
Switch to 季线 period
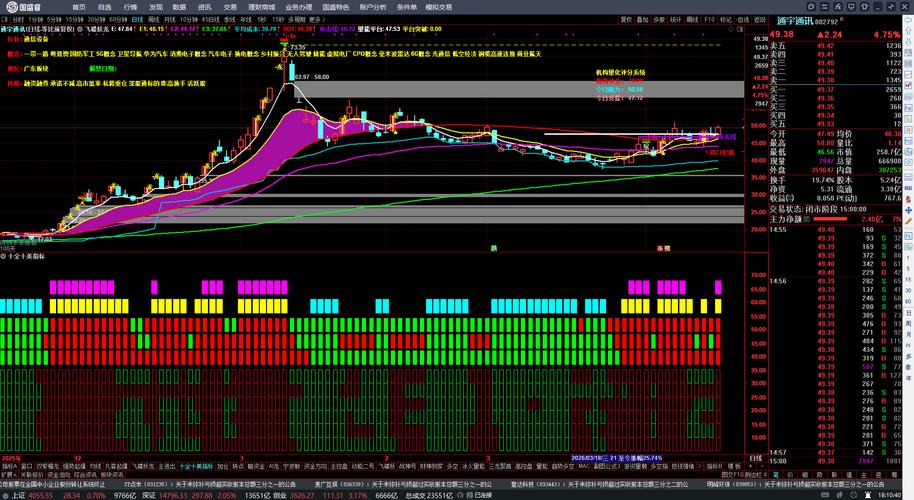(230, 19)
